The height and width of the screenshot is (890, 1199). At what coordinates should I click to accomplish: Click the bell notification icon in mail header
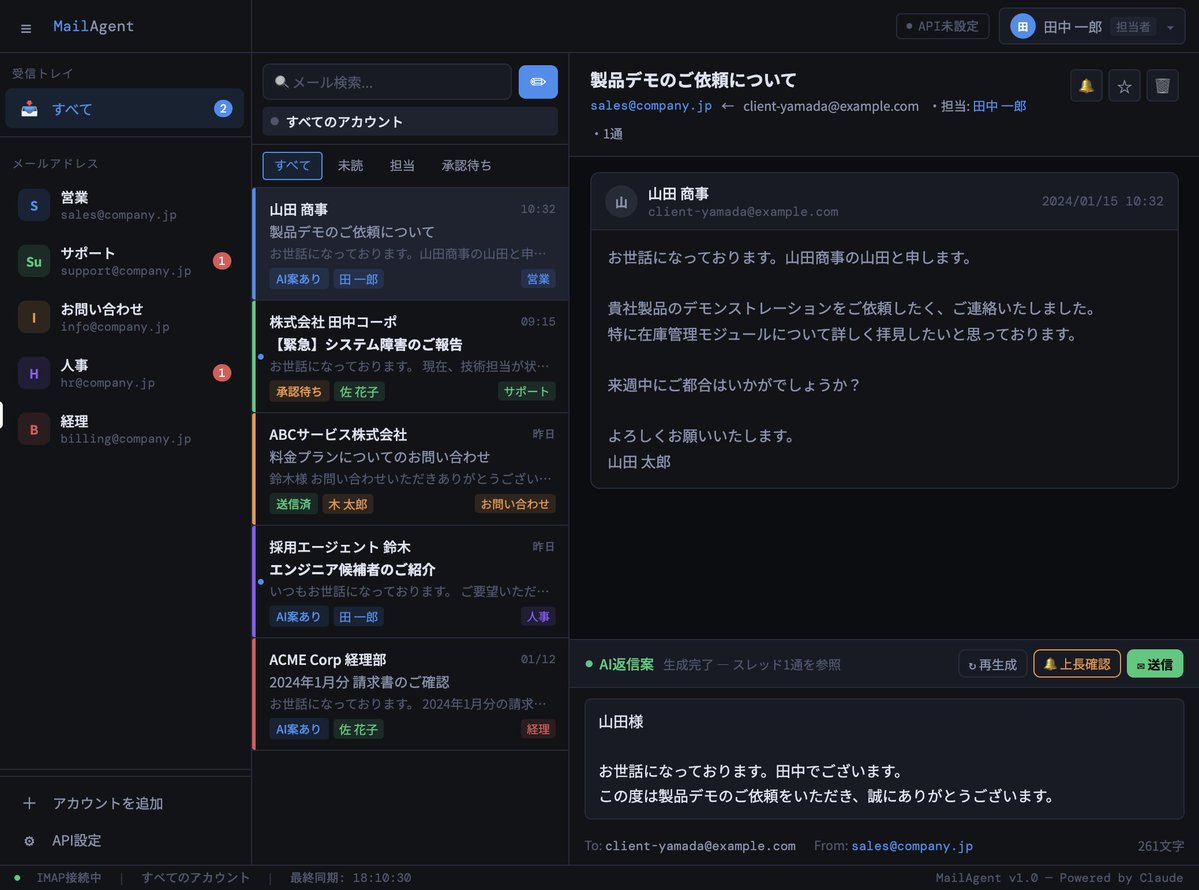click(1086, 86)
